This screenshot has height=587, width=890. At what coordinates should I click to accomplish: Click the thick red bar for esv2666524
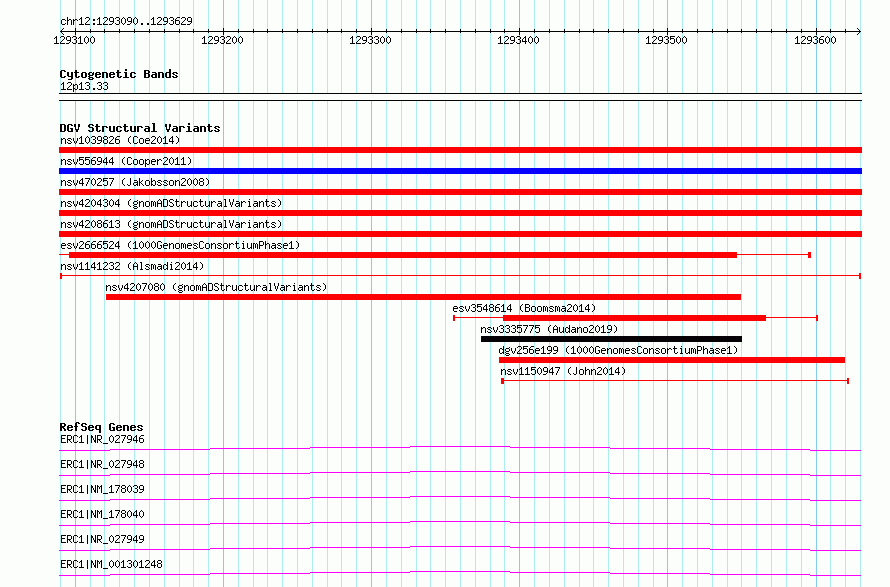point(403,255)
